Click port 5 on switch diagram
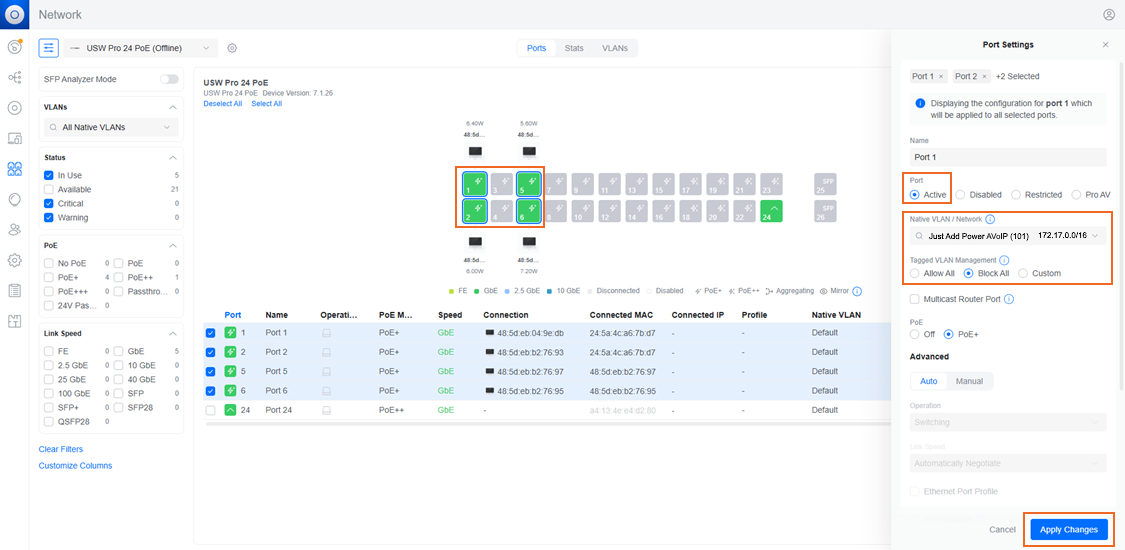1125x550 pixels. click(x=529, y=184)
